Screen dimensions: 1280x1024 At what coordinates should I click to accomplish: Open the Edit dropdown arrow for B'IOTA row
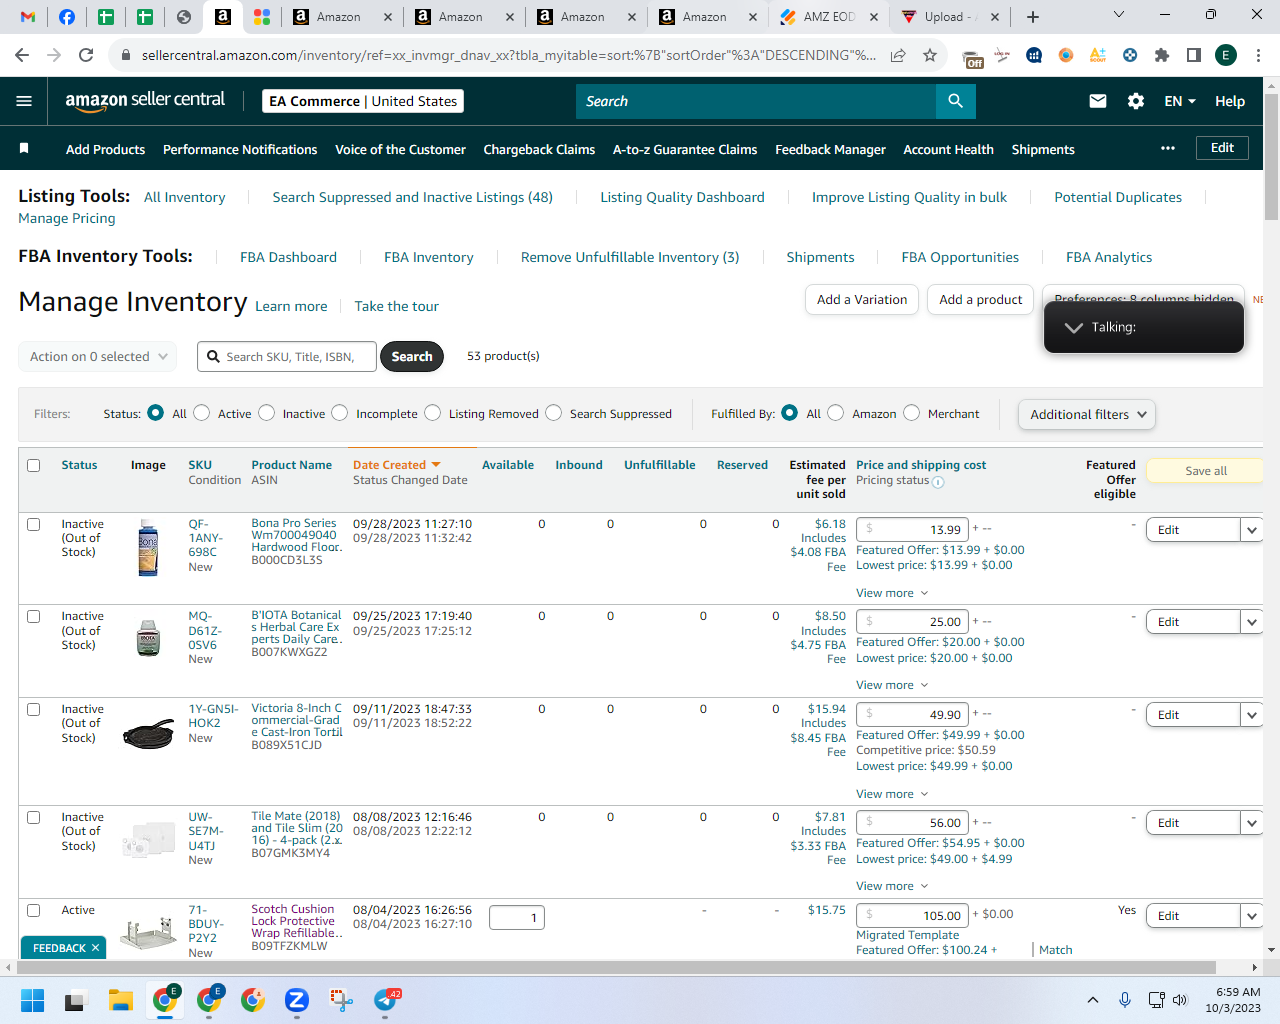click(x=1252, y=622)
